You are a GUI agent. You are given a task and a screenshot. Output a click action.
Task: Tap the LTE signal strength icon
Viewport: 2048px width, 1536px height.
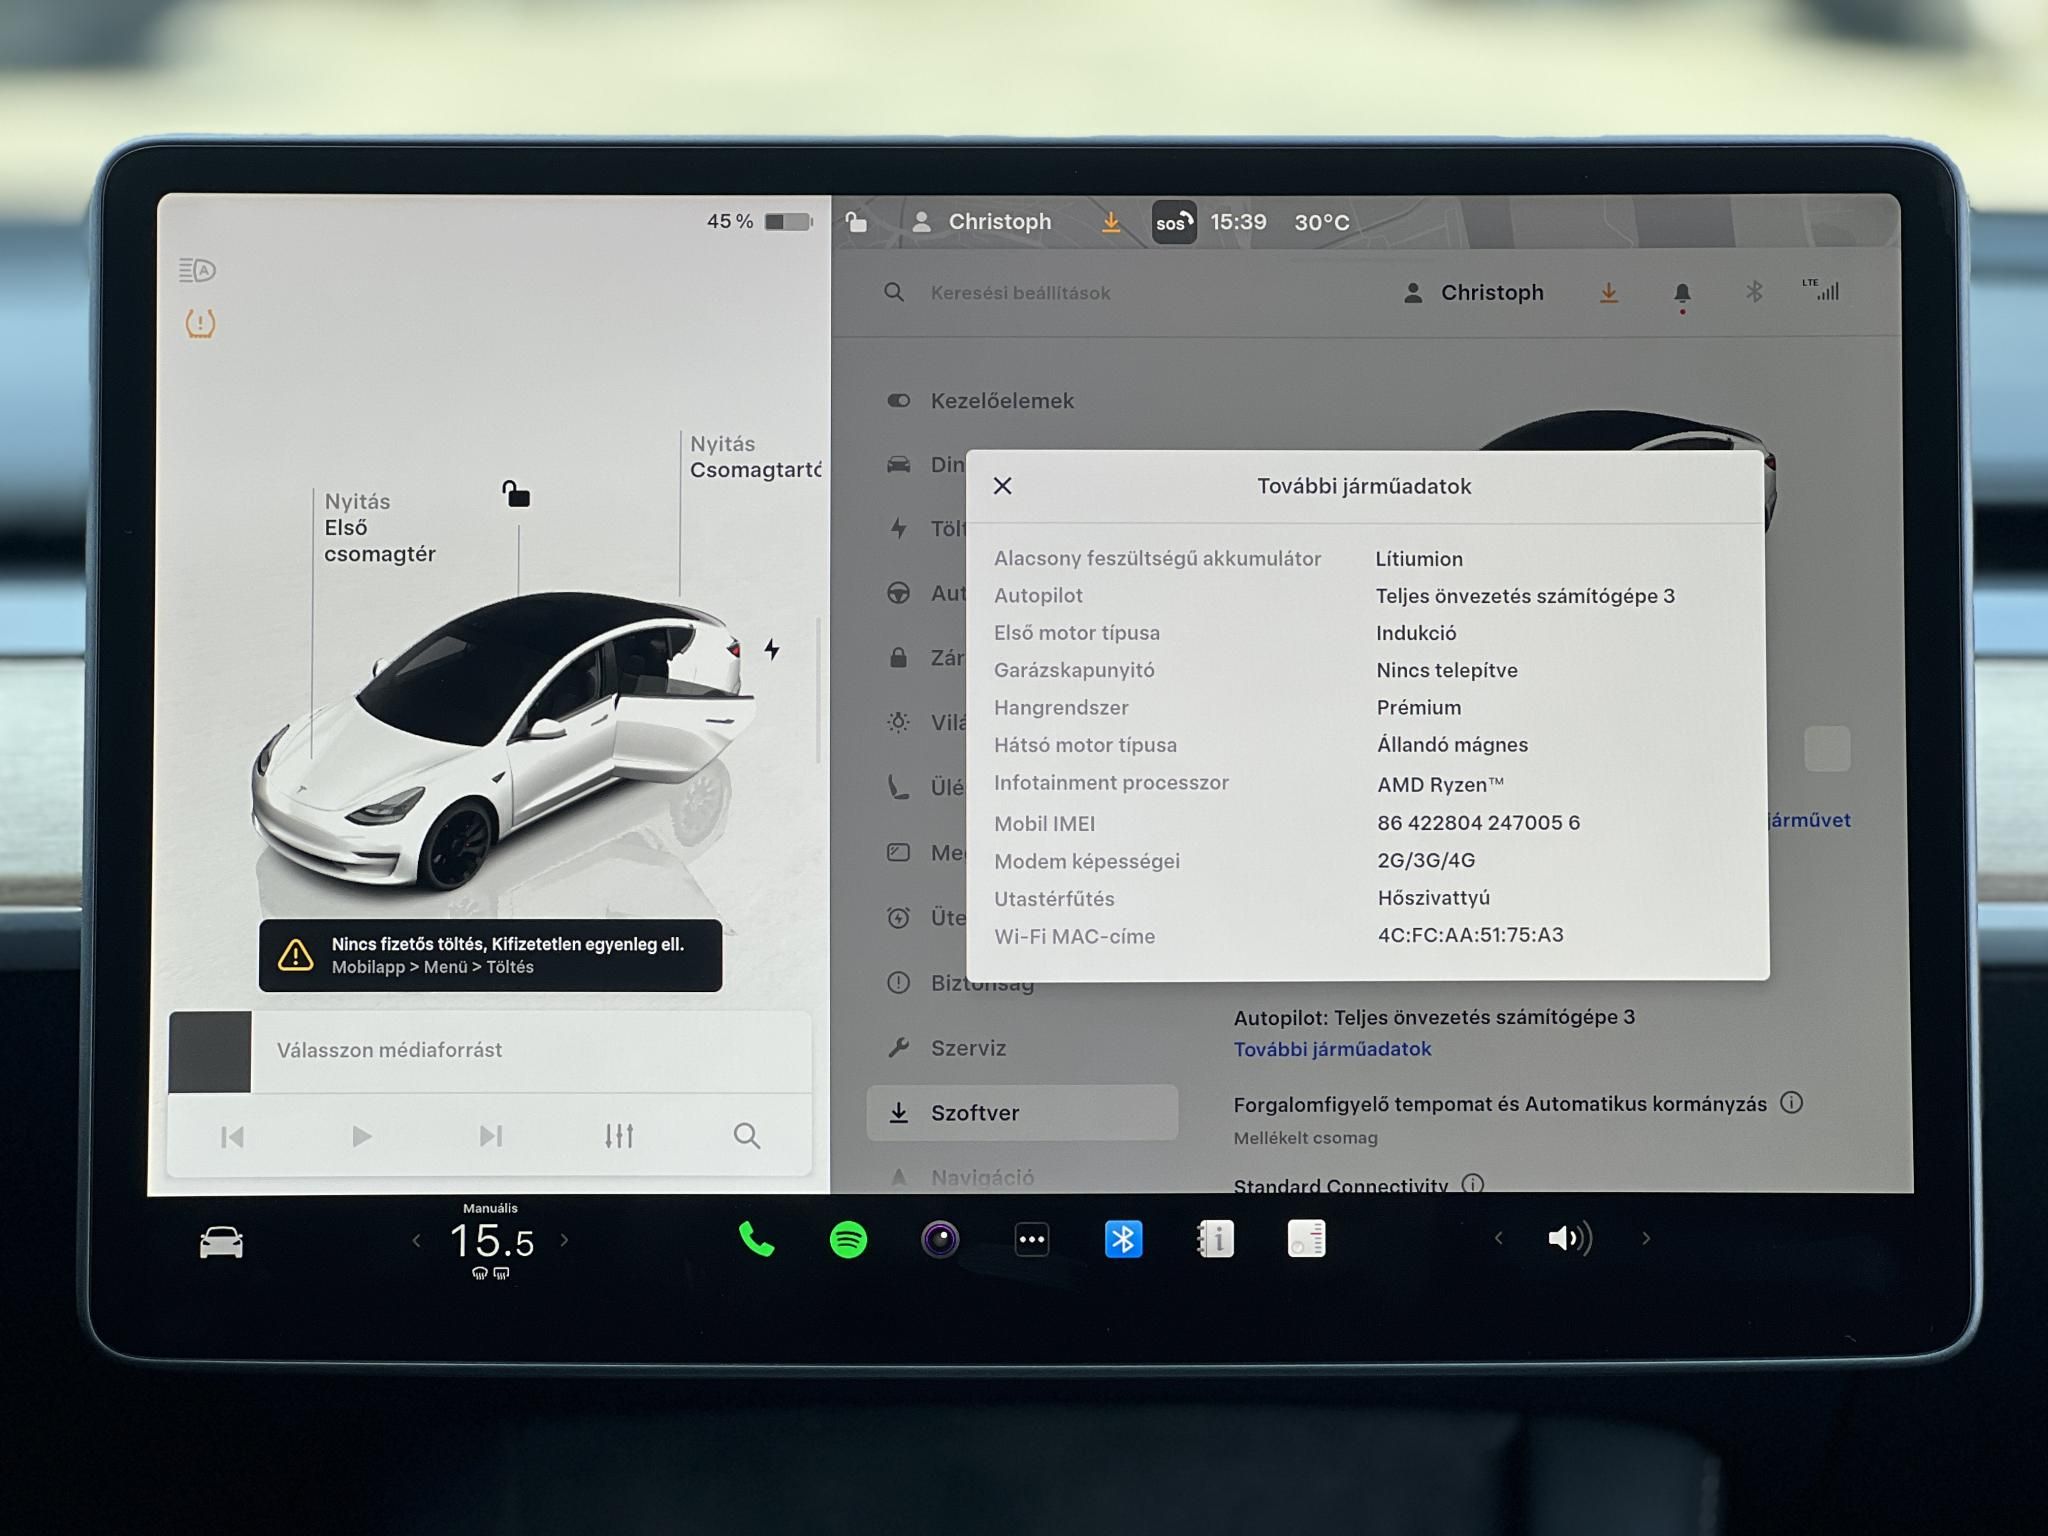pos(1821,290)
